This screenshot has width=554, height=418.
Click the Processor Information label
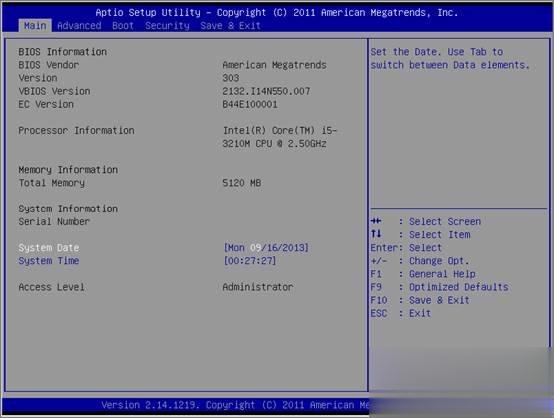(x=76, y=130)
